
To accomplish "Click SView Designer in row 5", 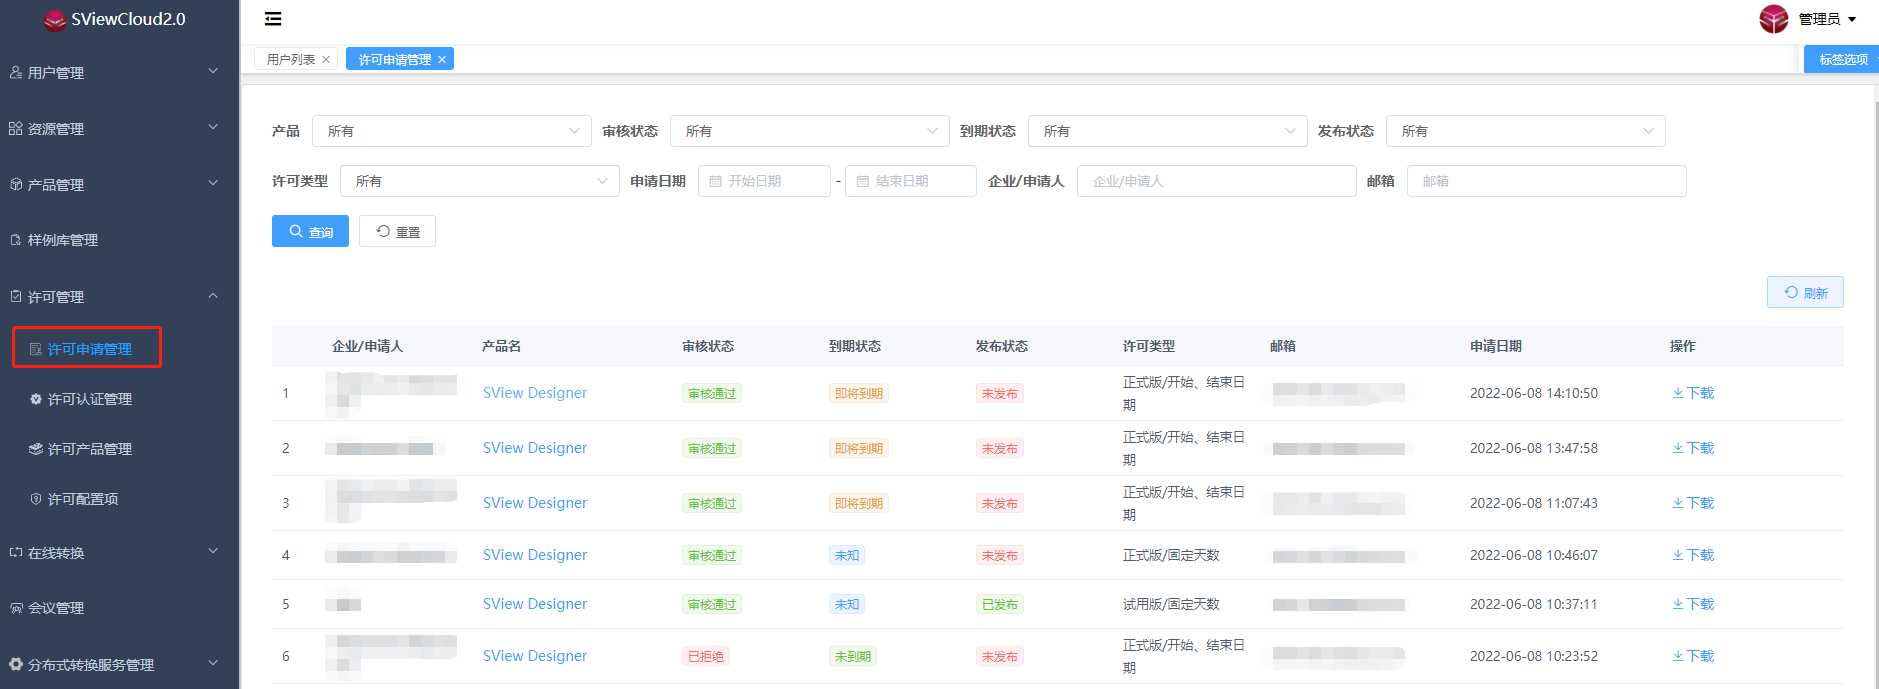I will (x=535, y=604).
